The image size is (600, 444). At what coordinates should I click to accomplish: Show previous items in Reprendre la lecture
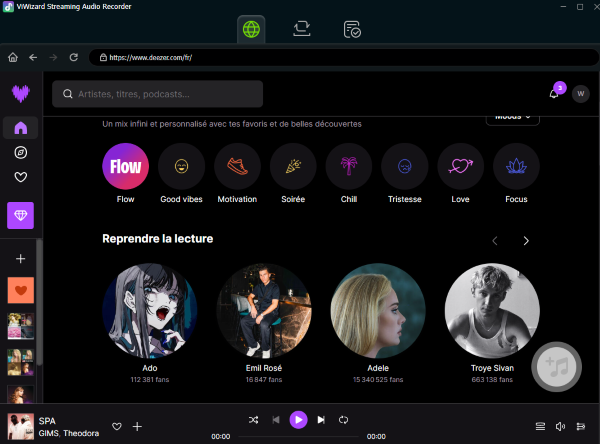point(495,241)
